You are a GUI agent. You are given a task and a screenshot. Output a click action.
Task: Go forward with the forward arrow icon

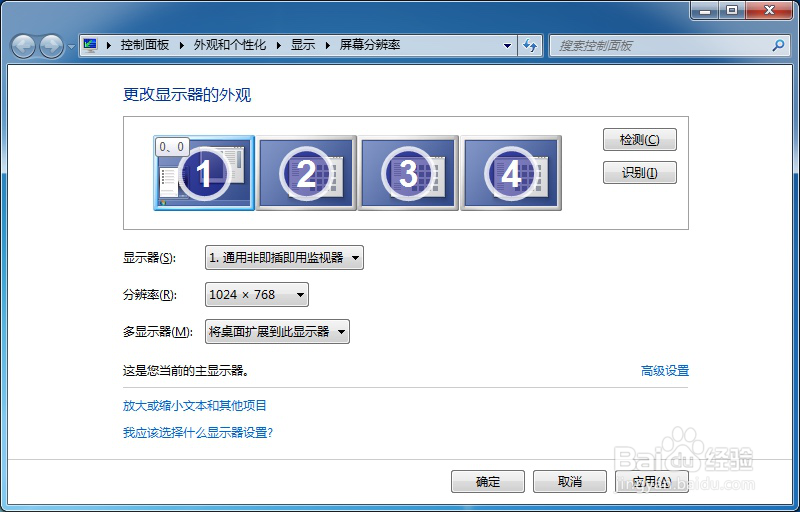click(51, 46)
